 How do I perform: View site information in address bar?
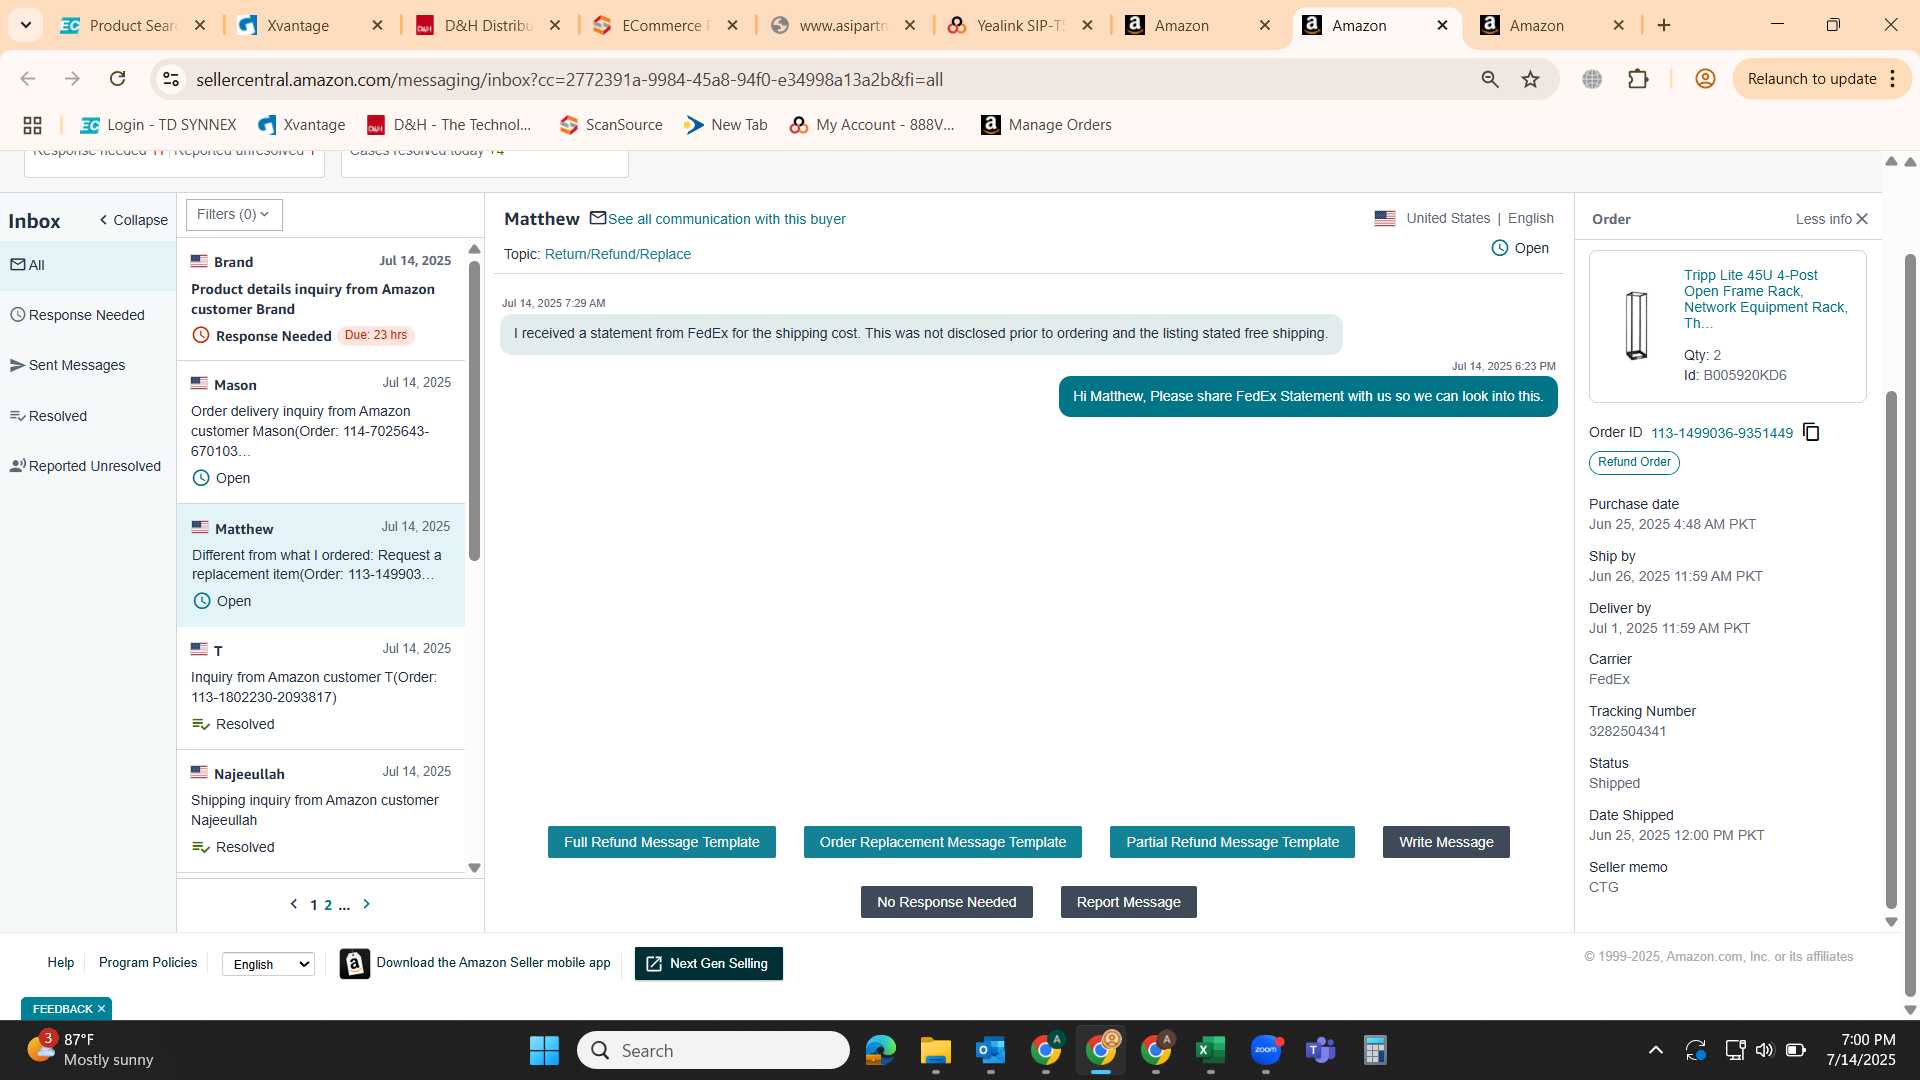pyautogui.click(x=171, y=79)
